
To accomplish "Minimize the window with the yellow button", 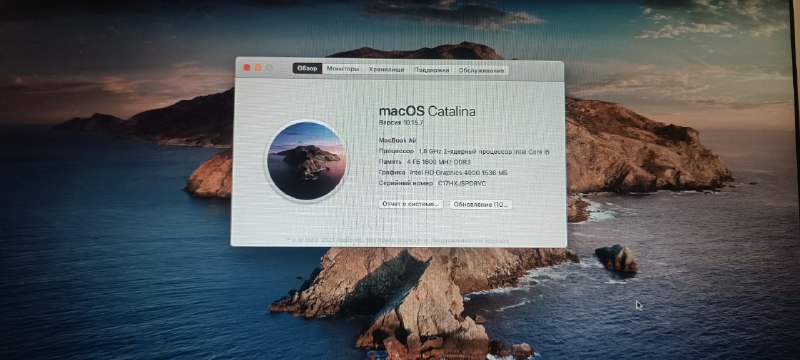I will 258,67.
